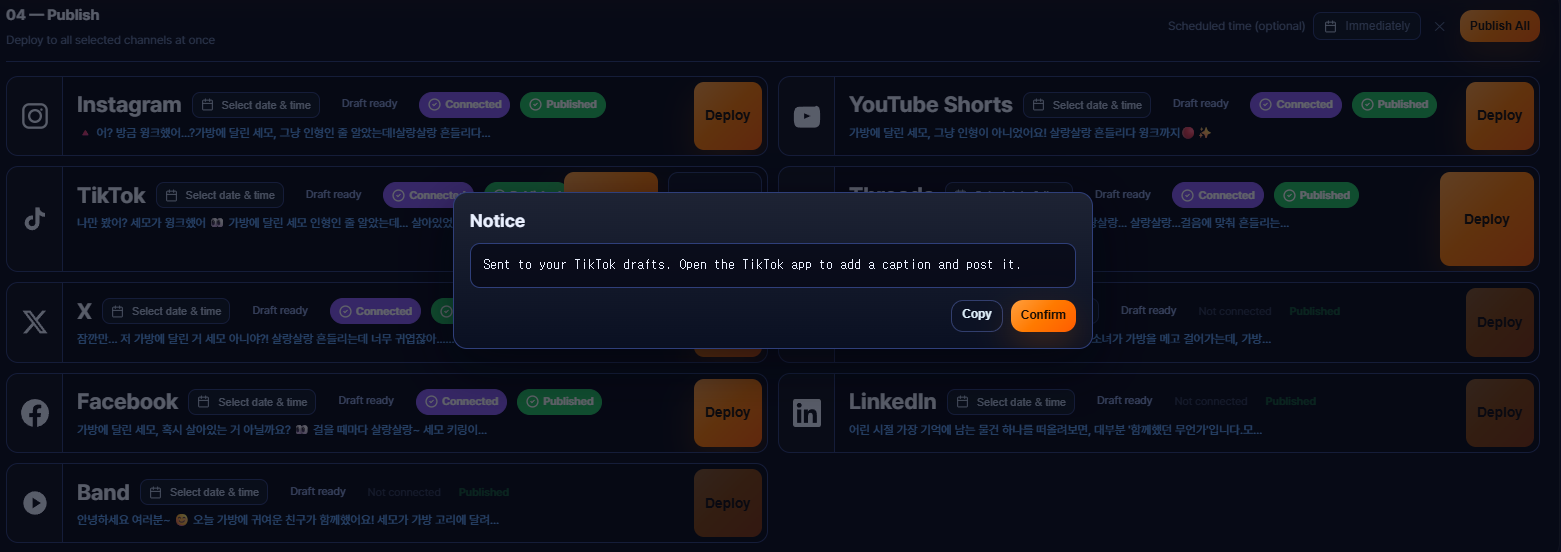Click Threads Published status badge
Image resolution: width=1561 pixels, height=552 pixels.
(1316, 195)
